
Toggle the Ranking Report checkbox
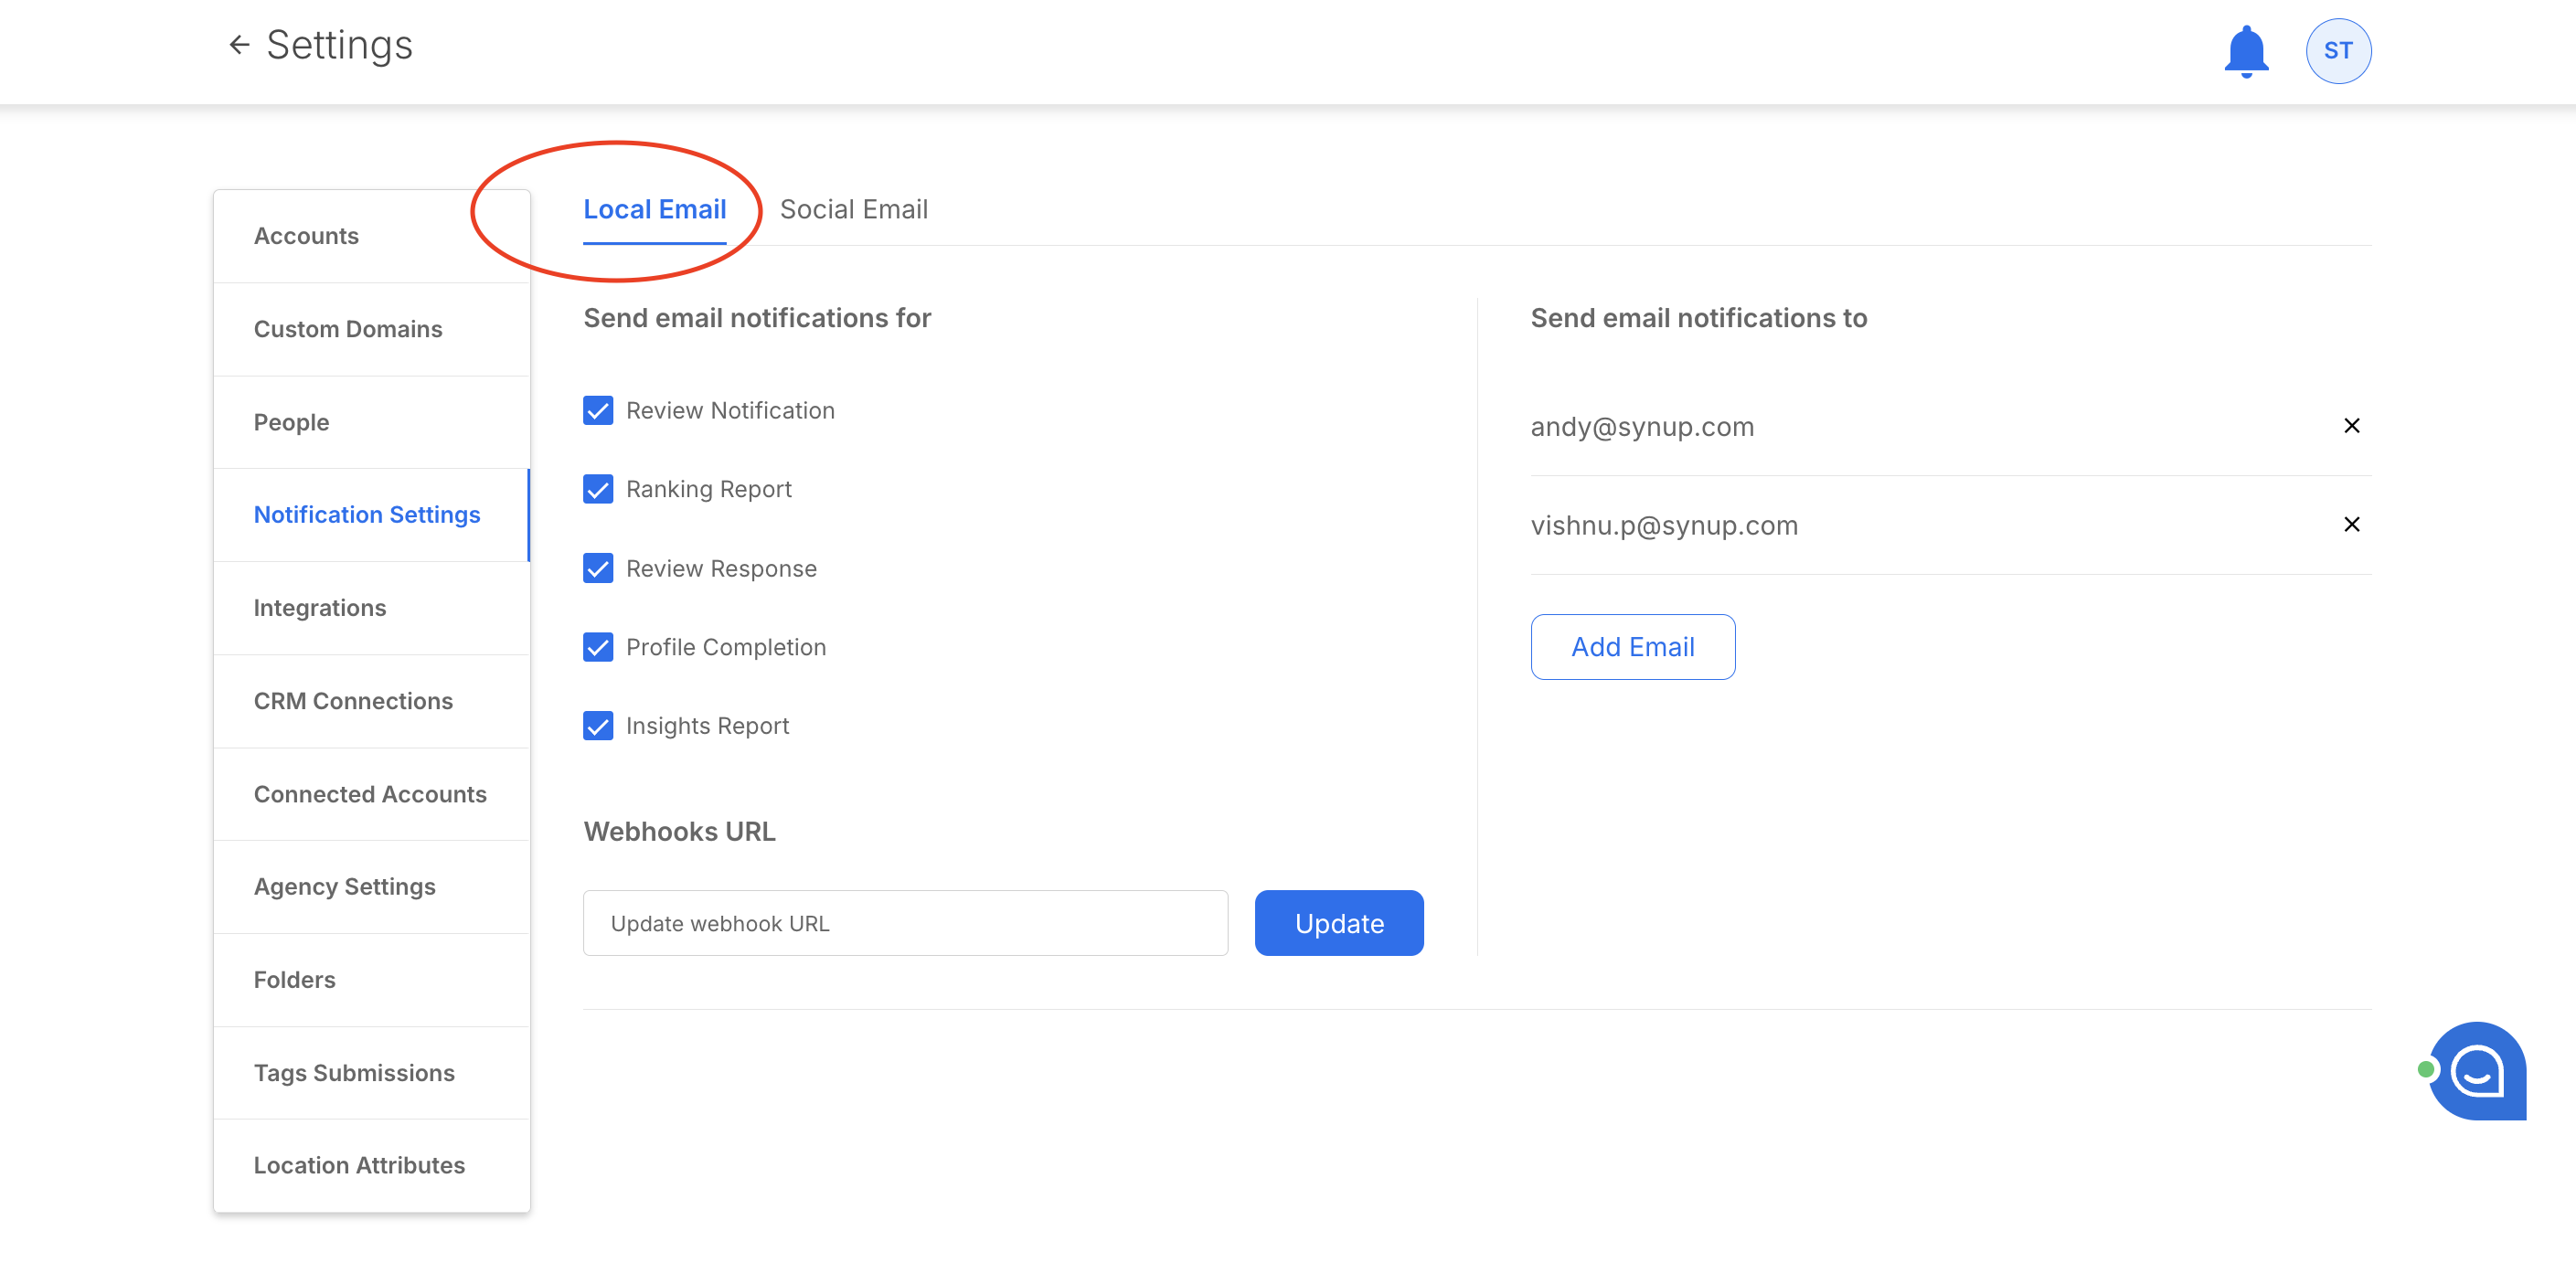(598, 490)
